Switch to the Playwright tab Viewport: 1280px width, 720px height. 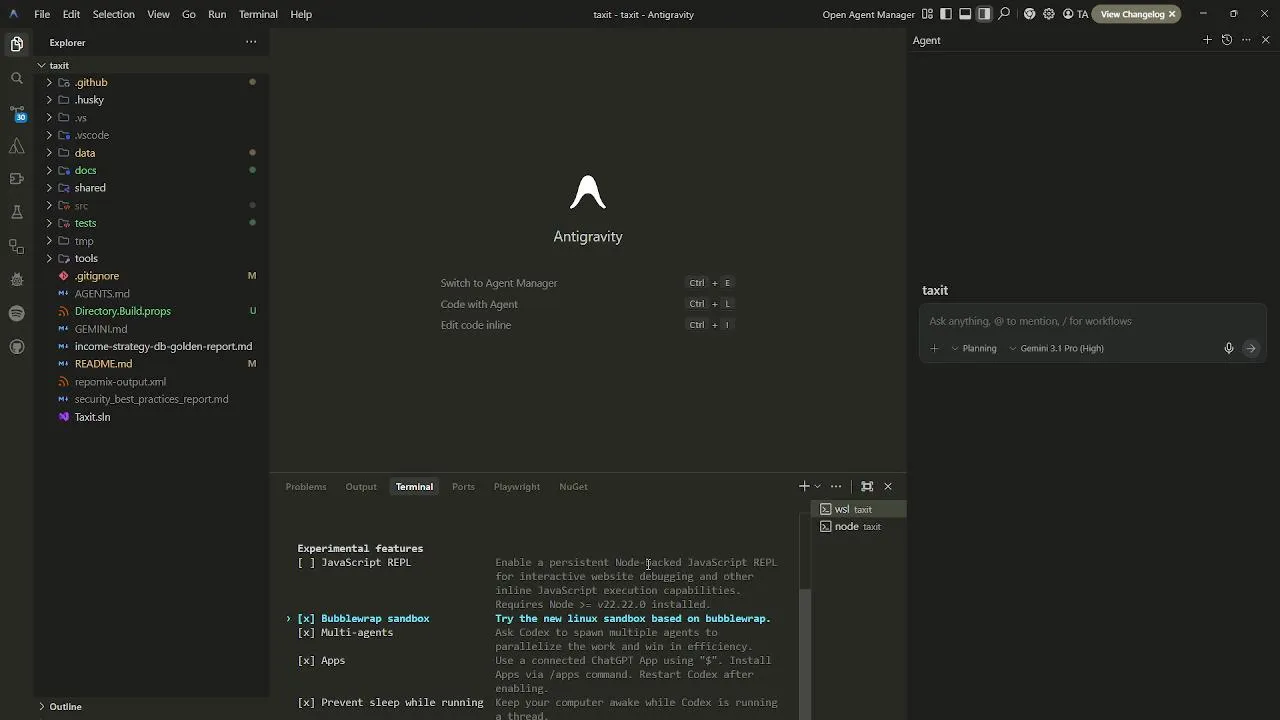516,486
